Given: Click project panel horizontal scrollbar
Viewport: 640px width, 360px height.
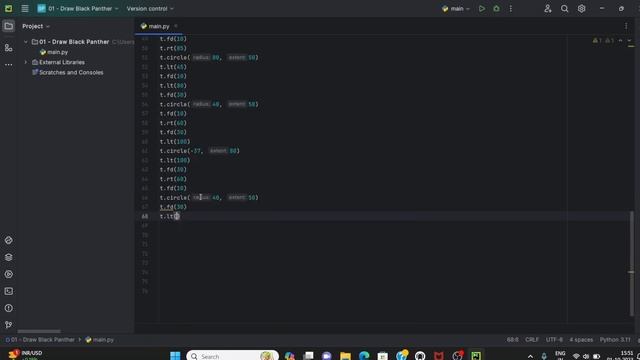Looking at the screenshot, I should click(39, 331).
